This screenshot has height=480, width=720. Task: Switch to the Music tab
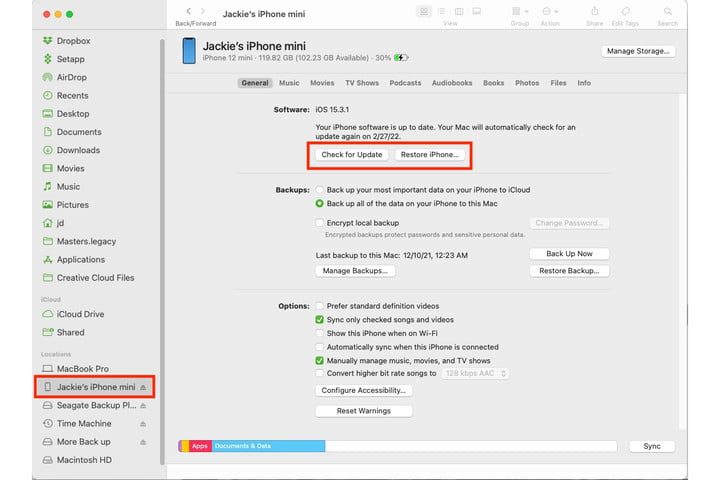click(289, 83)
